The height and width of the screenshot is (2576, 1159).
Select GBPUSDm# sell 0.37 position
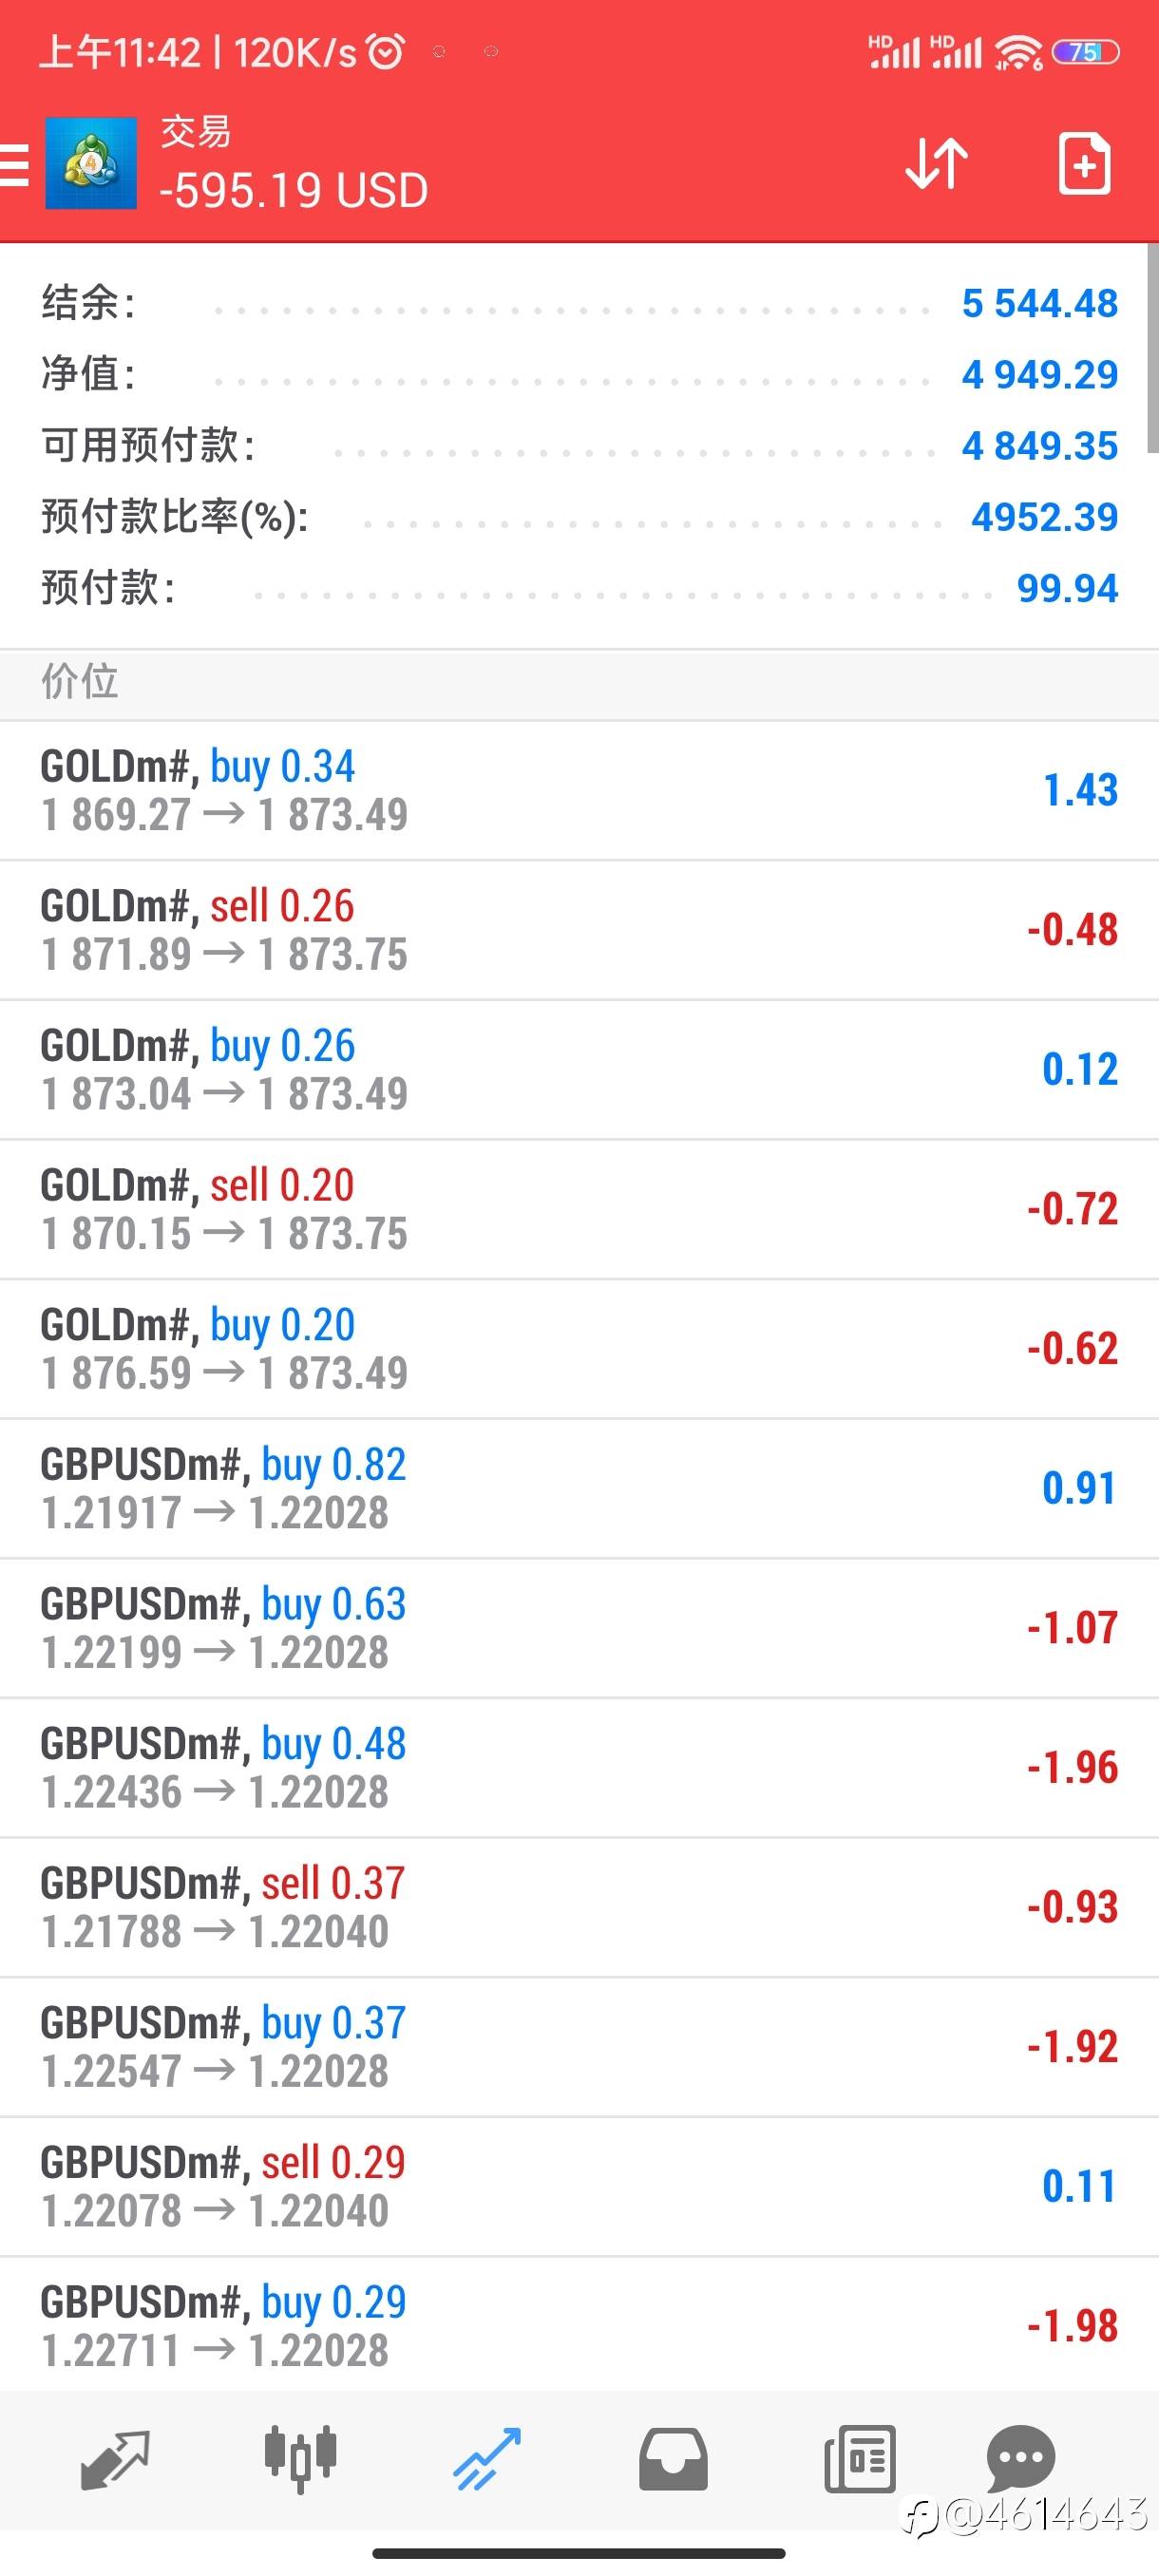579,1907
